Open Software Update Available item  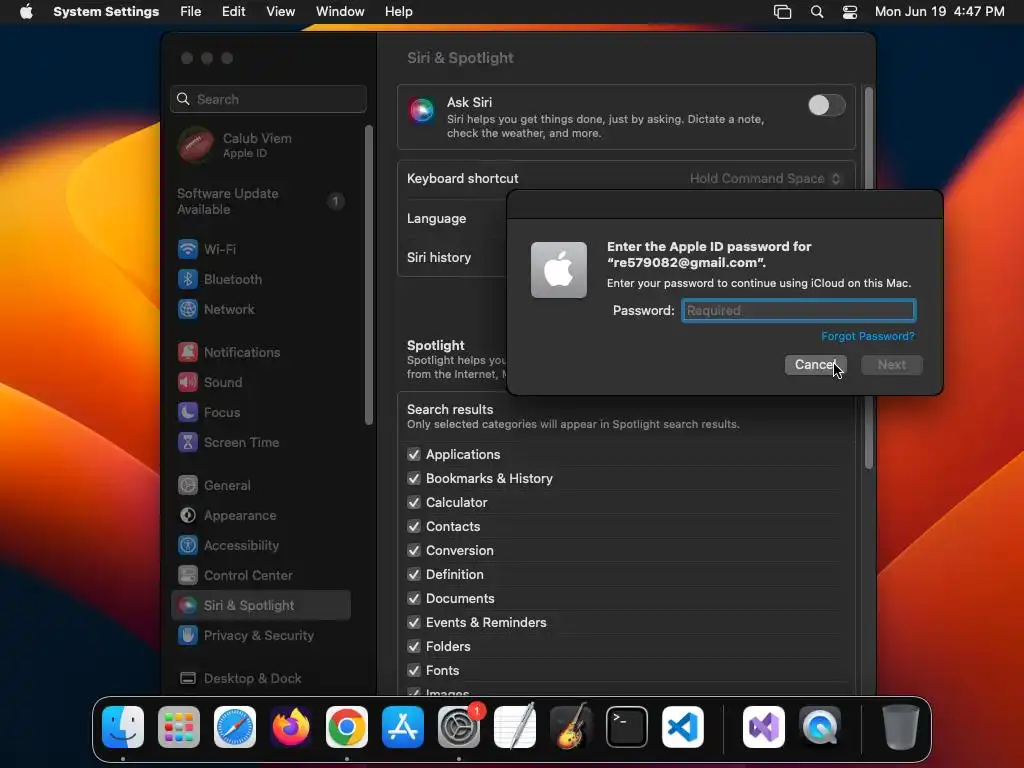(x=261, y=201)
